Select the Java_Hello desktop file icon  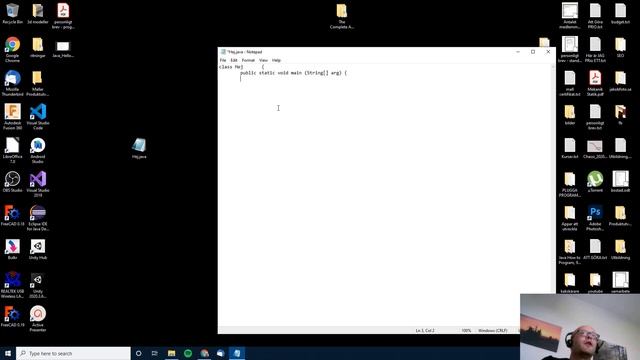(x=63, y=49)
